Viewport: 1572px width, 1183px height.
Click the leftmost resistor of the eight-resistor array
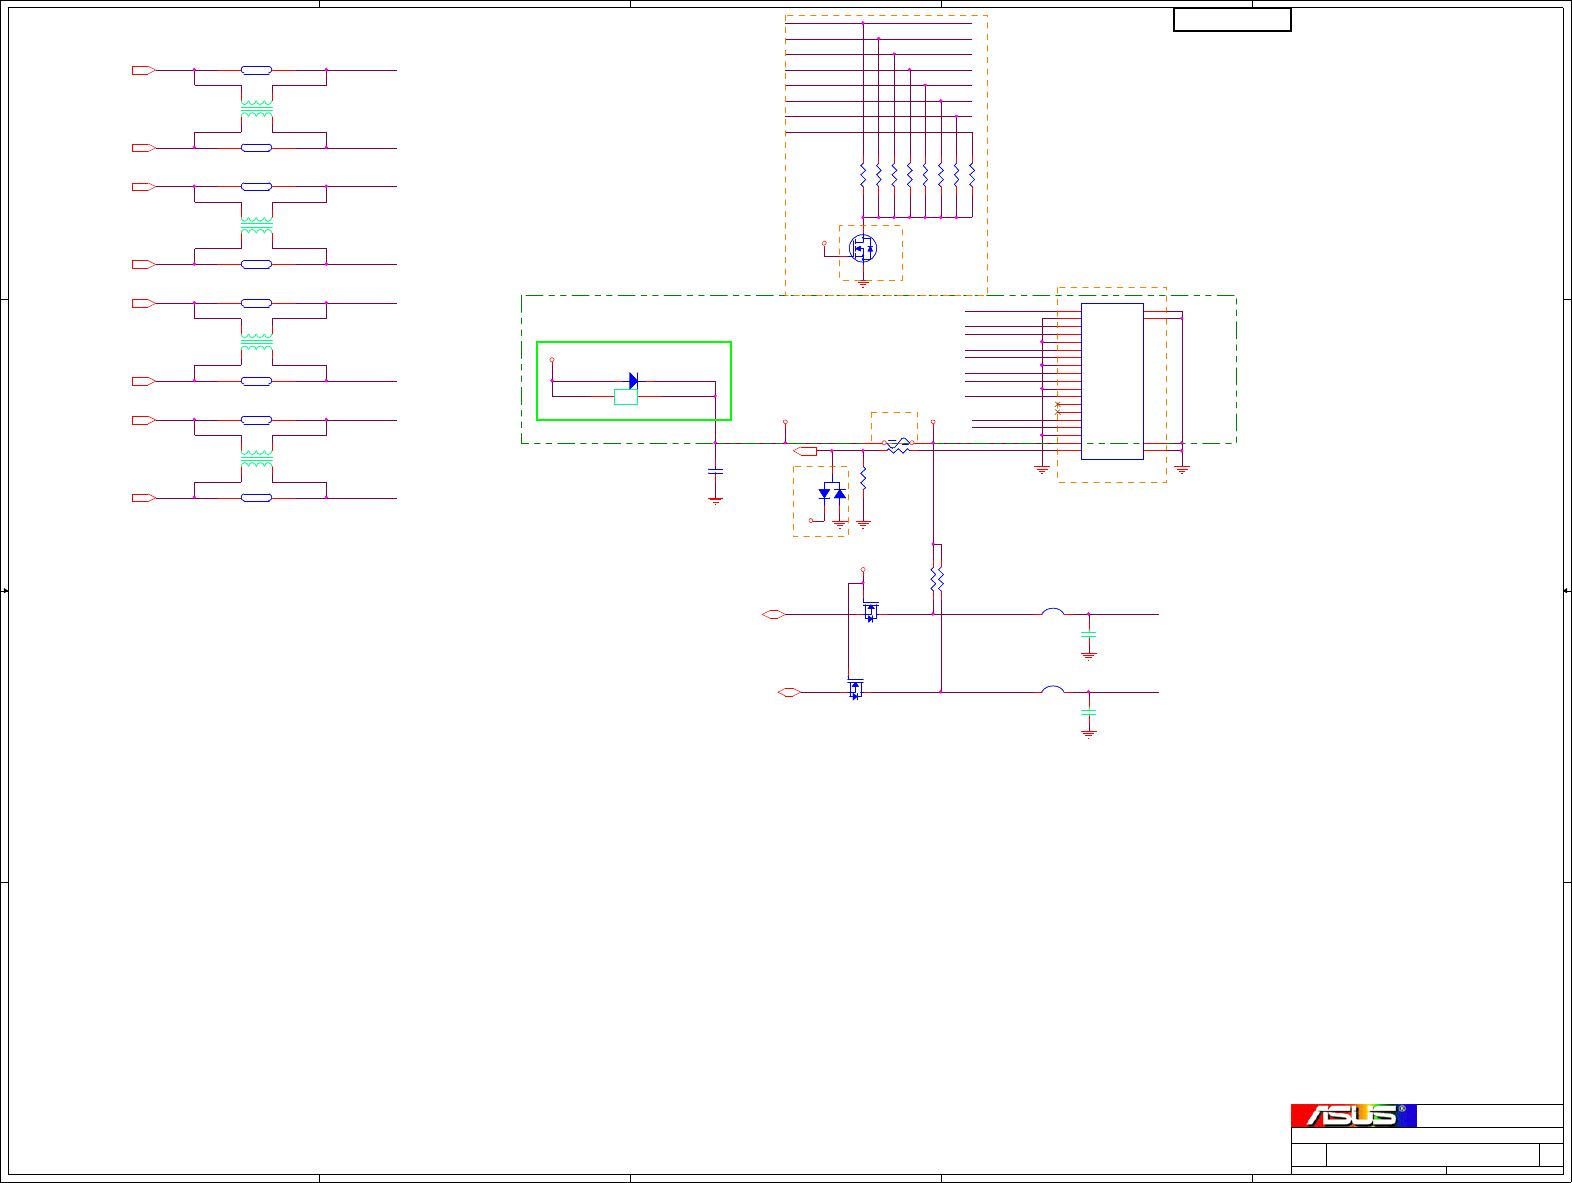863,176
